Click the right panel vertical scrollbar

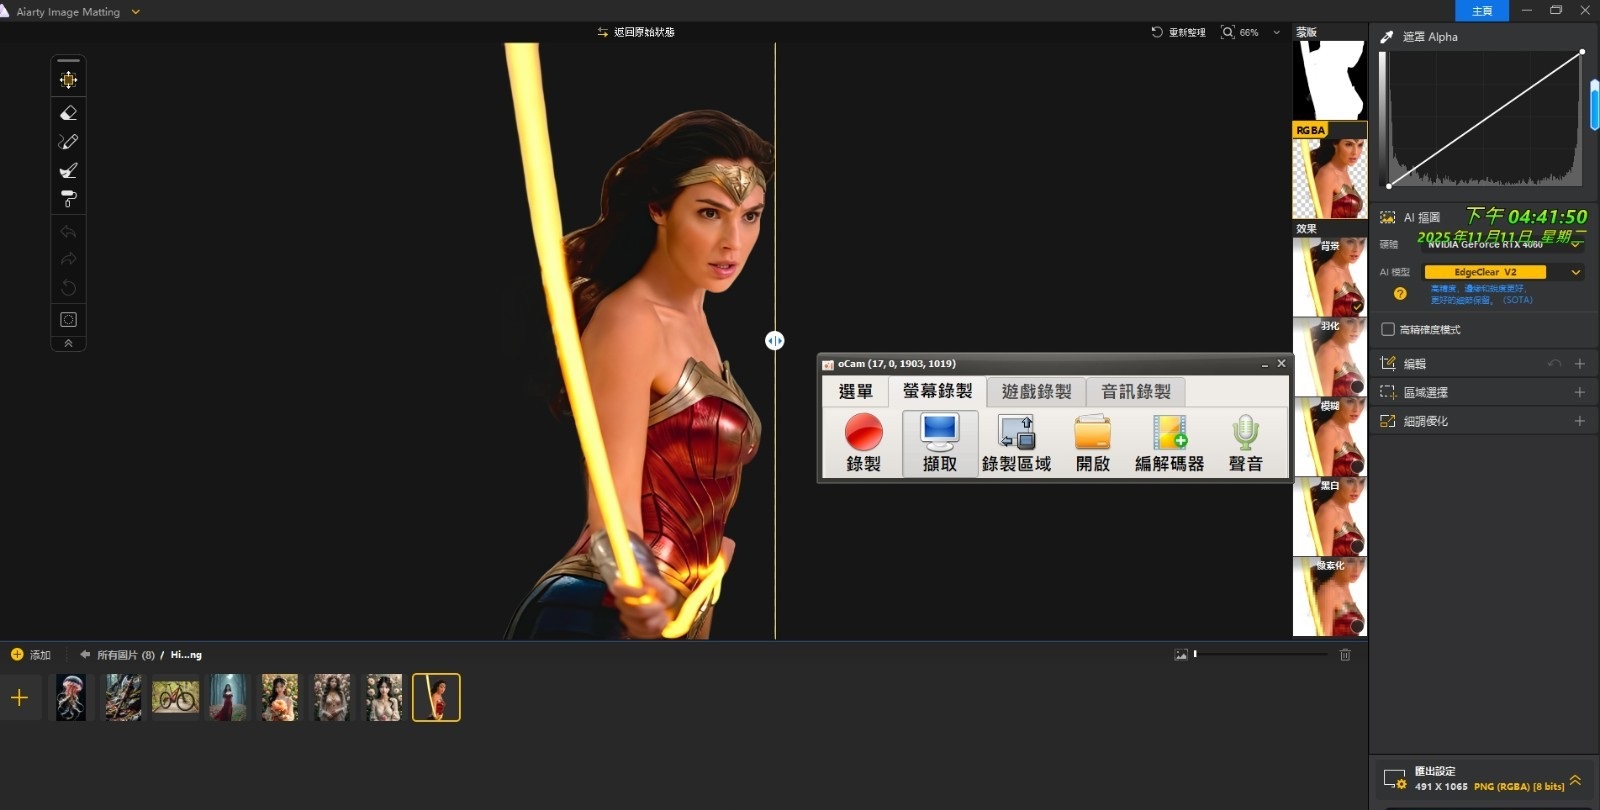1594,105
